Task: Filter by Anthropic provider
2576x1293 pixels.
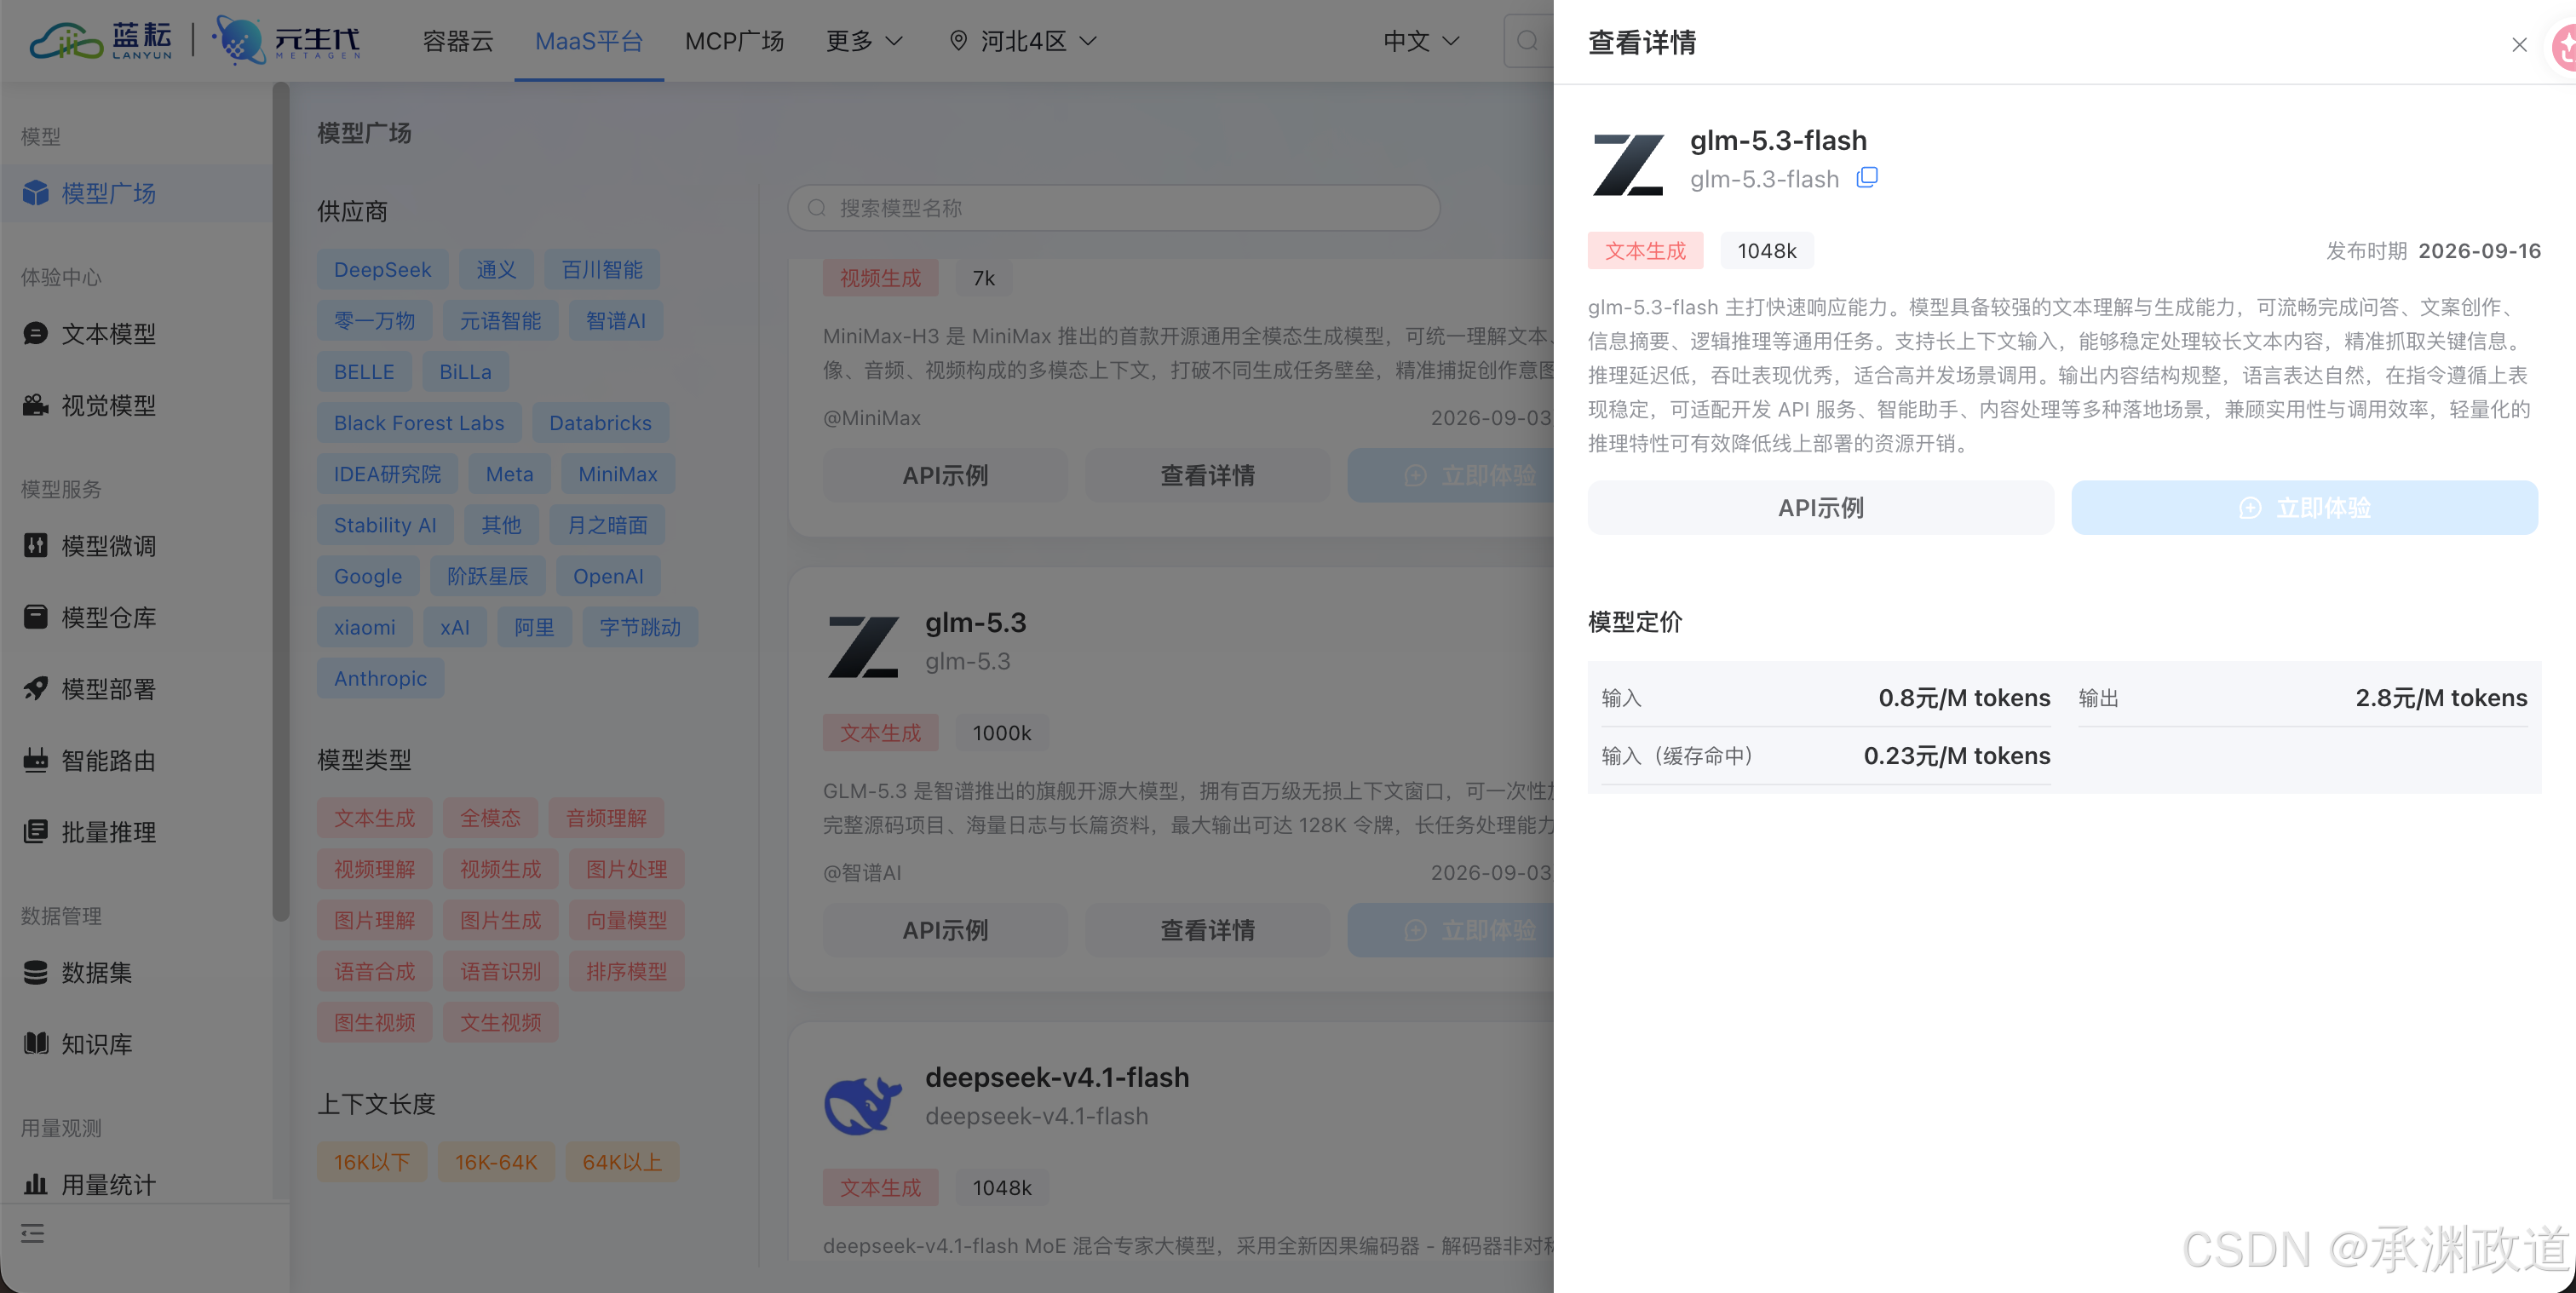Action: pyautogui.click(x=380, y=678)
